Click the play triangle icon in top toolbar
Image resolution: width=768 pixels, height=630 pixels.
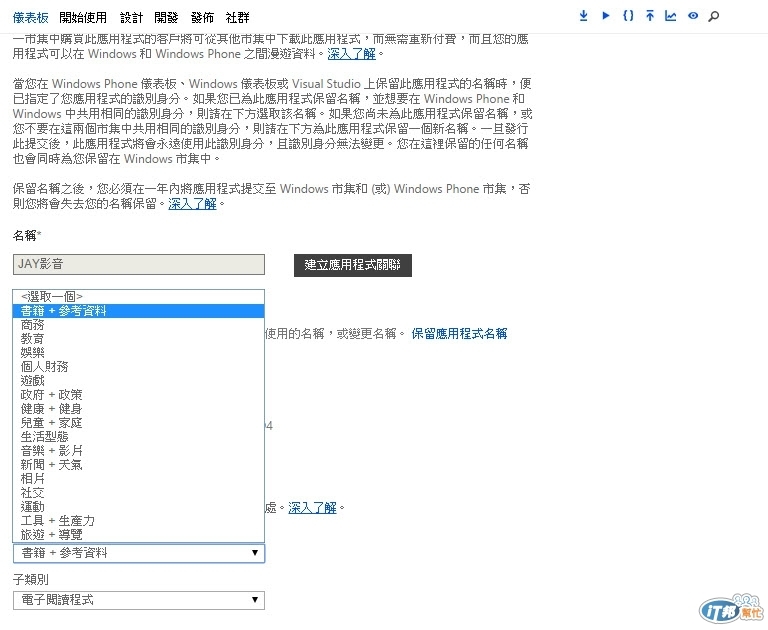tap(606, 16)
